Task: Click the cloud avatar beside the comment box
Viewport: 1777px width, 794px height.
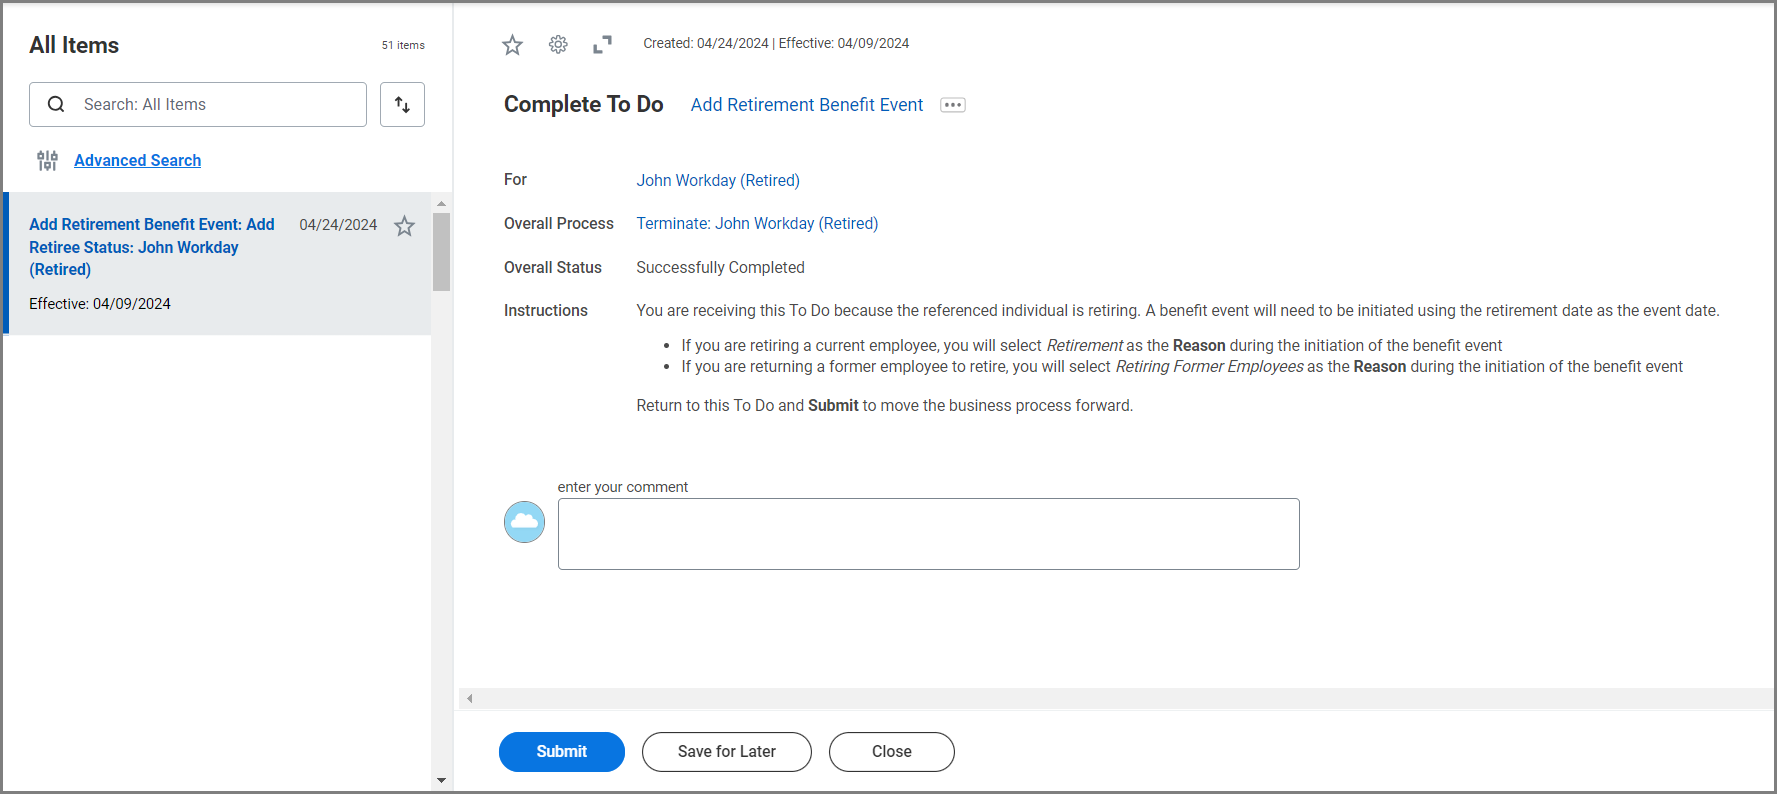Action: (x=524, y=522)
